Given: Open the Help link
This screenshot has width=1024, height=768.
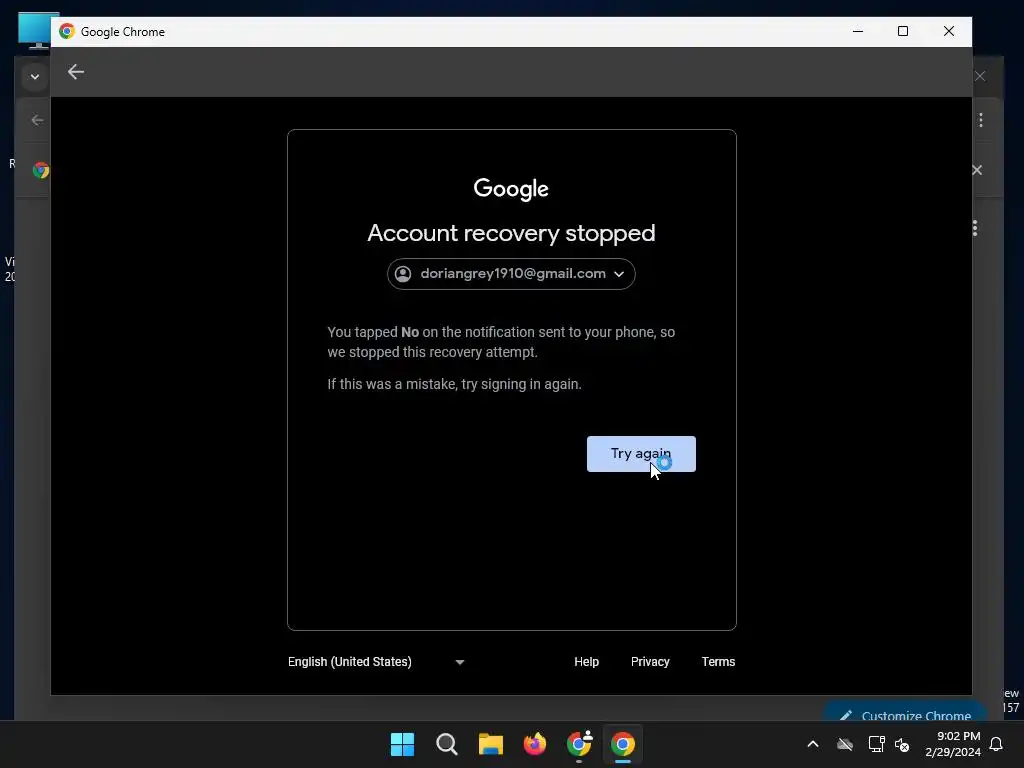Looking at the screenshot, I should click(x=586, y=662).
